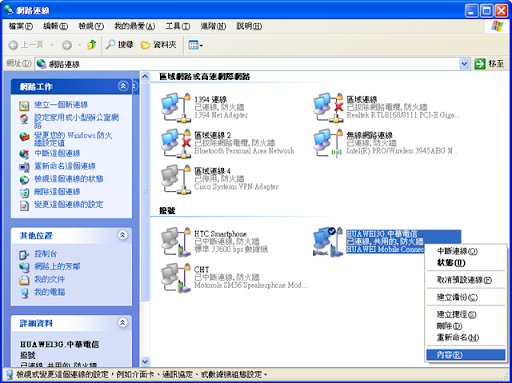
Task: Open the 檔案 menu
Action: [x=21, y=26]
